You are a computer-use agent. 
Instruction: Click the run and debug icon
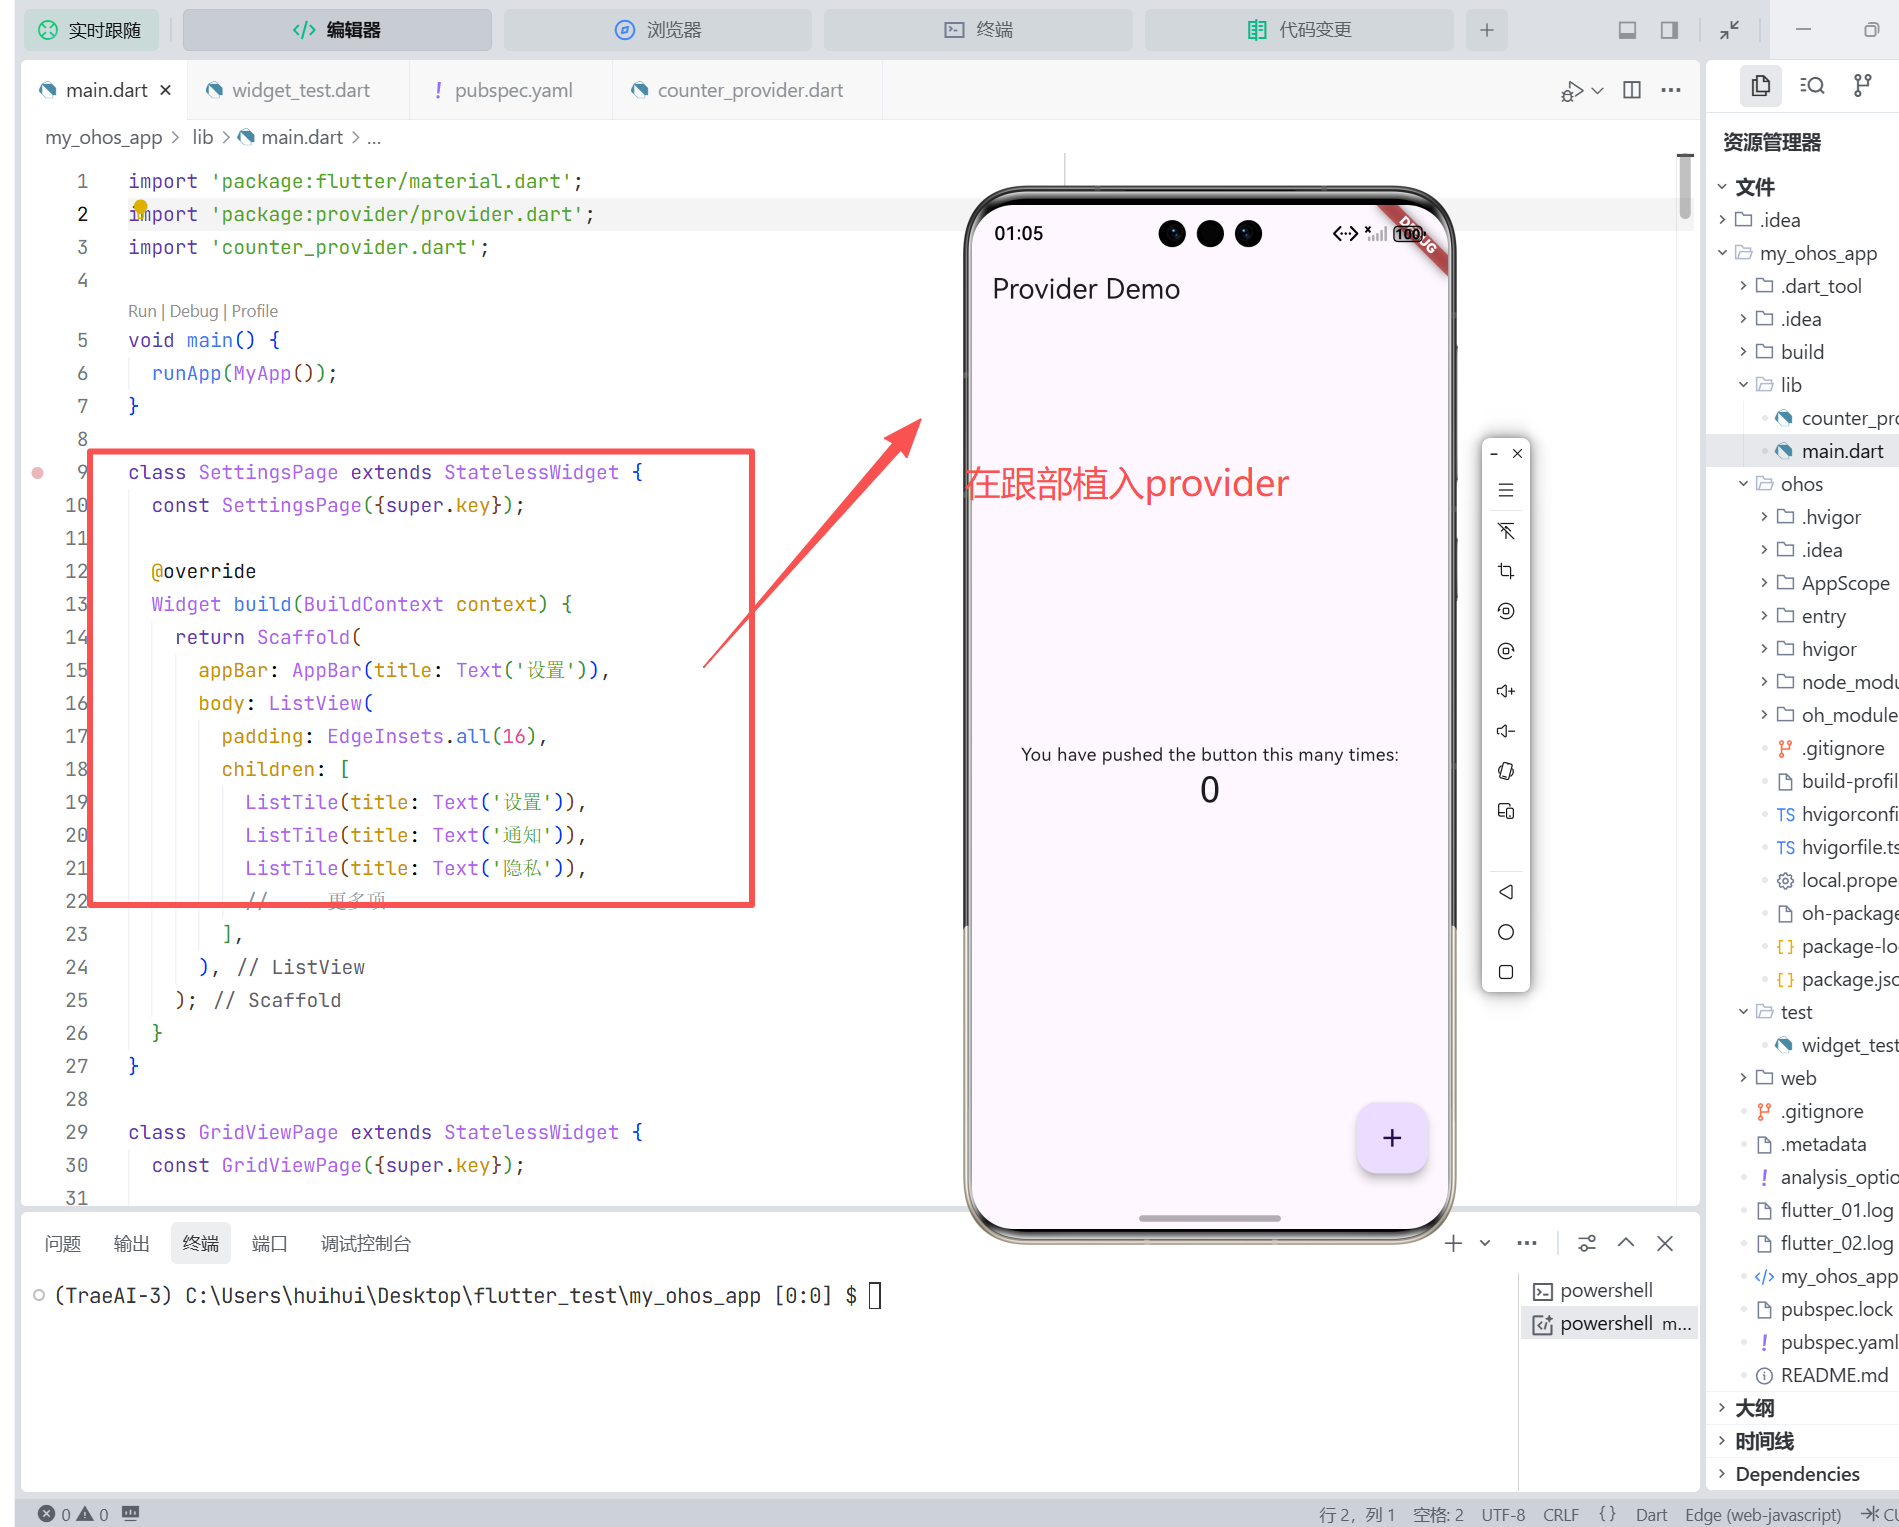point(1571,91)
